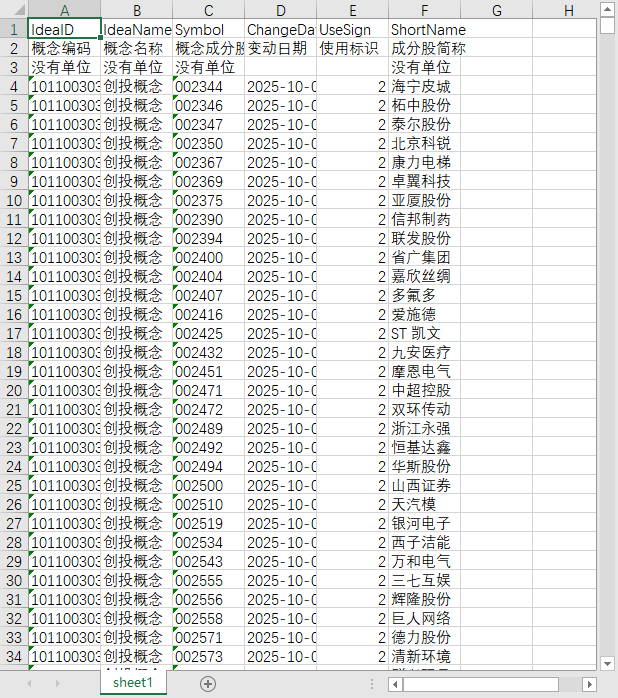Screen dimensions: 618x698
Task: Click symbol cell 002350
Action: 208,143
